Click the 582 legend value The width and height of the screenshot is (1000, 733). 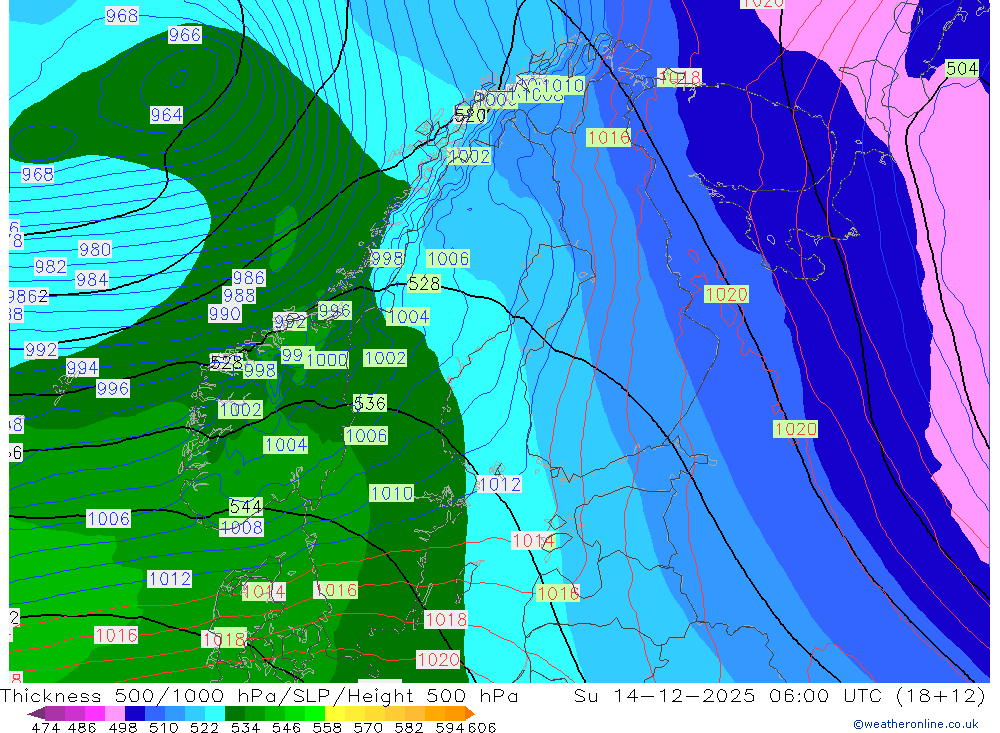(x=409, y=728)
